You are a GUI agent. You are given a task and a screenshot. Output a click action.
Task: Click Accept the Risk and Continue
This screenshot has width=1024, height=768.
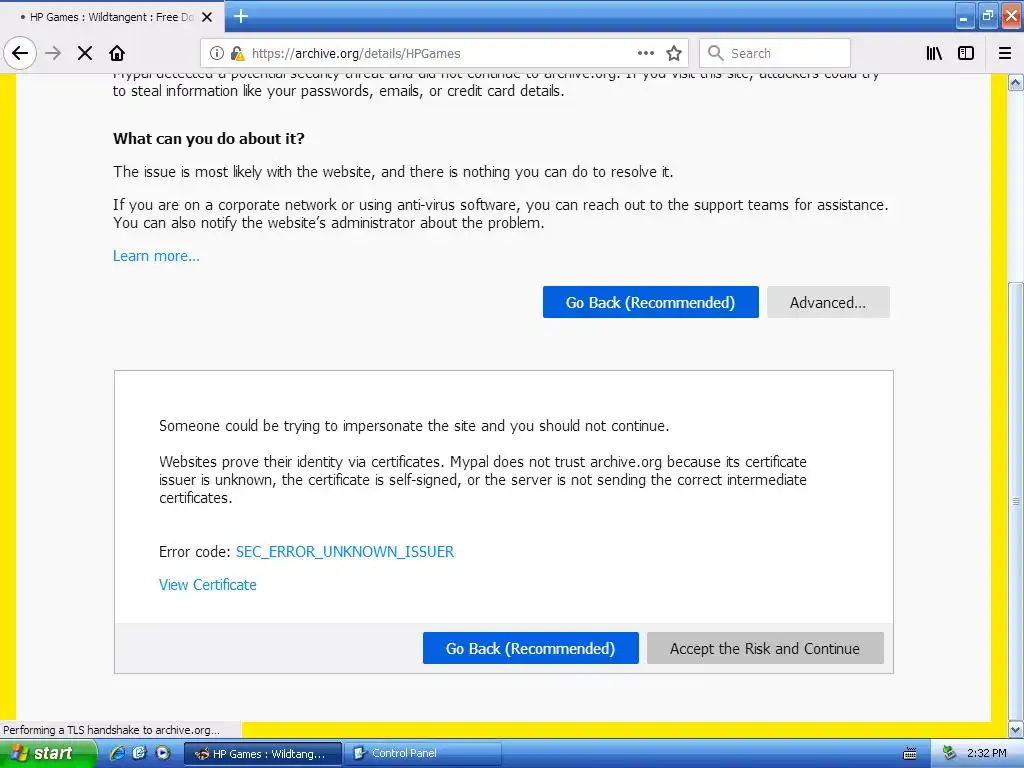[765, 648]
